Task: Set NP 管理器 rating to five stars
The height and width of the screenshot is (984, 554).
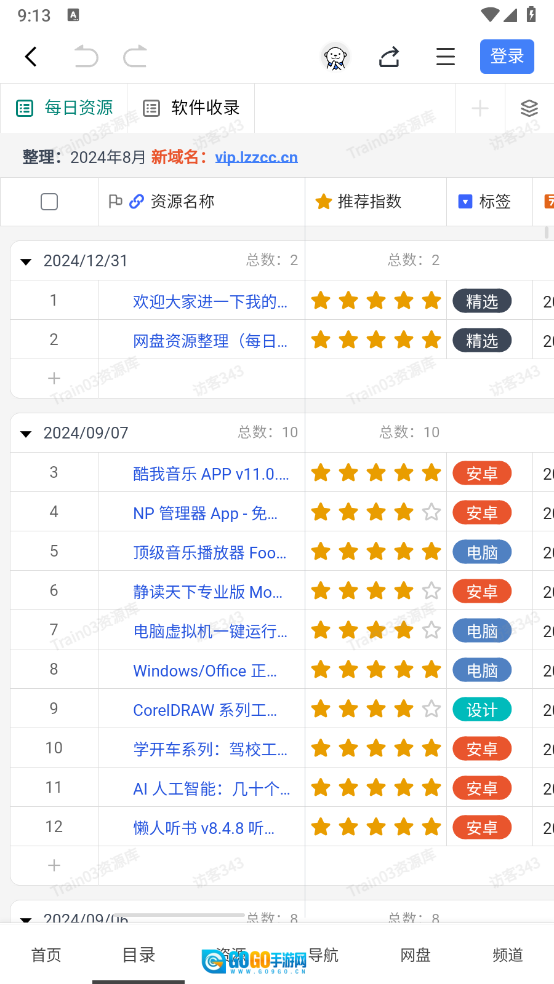Action: [x=431, y=513]
